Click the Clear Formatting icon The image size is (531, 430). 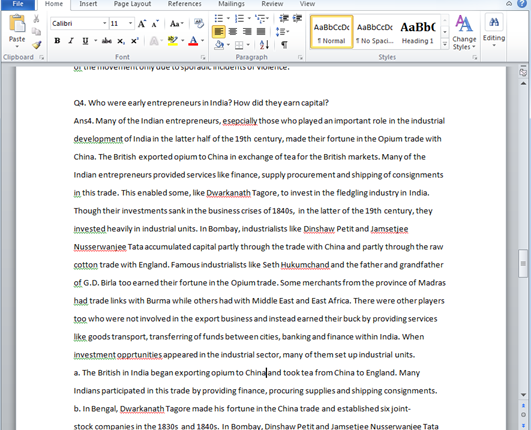click(199, 23)
